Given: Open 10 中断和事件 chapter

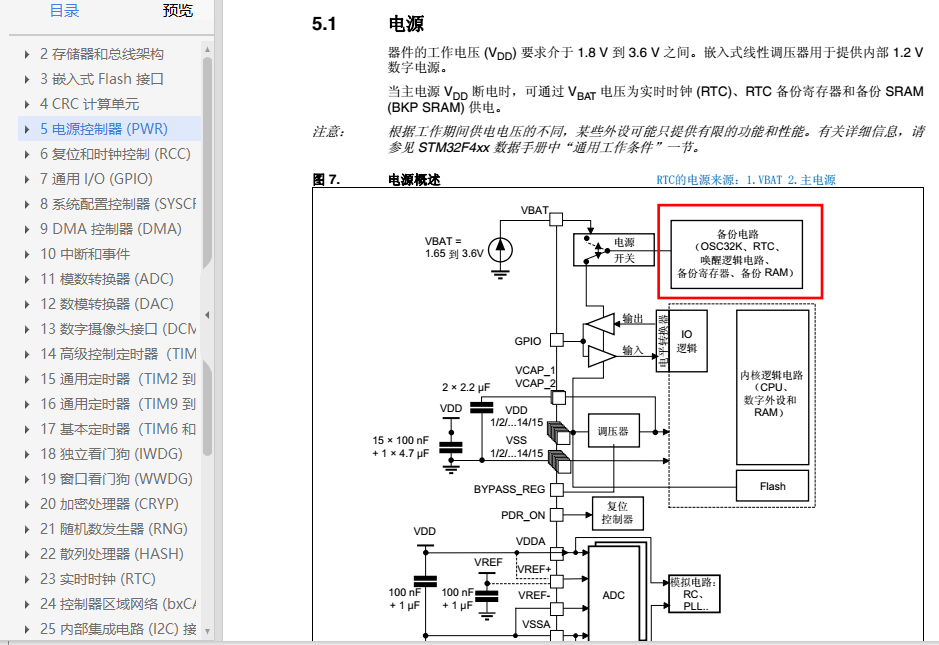Looking at the screenshot, I should (85, 254).
